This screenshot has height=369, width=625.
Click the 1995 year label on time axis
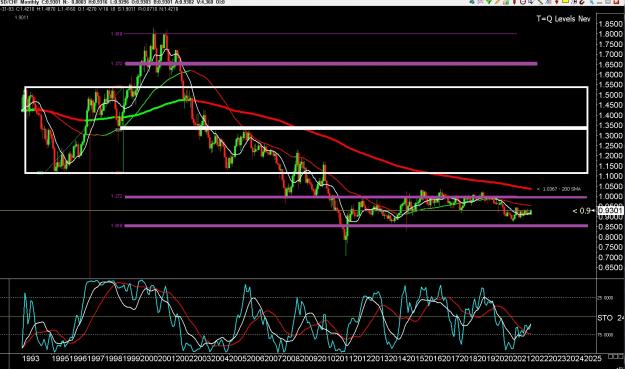click(61, 359)
